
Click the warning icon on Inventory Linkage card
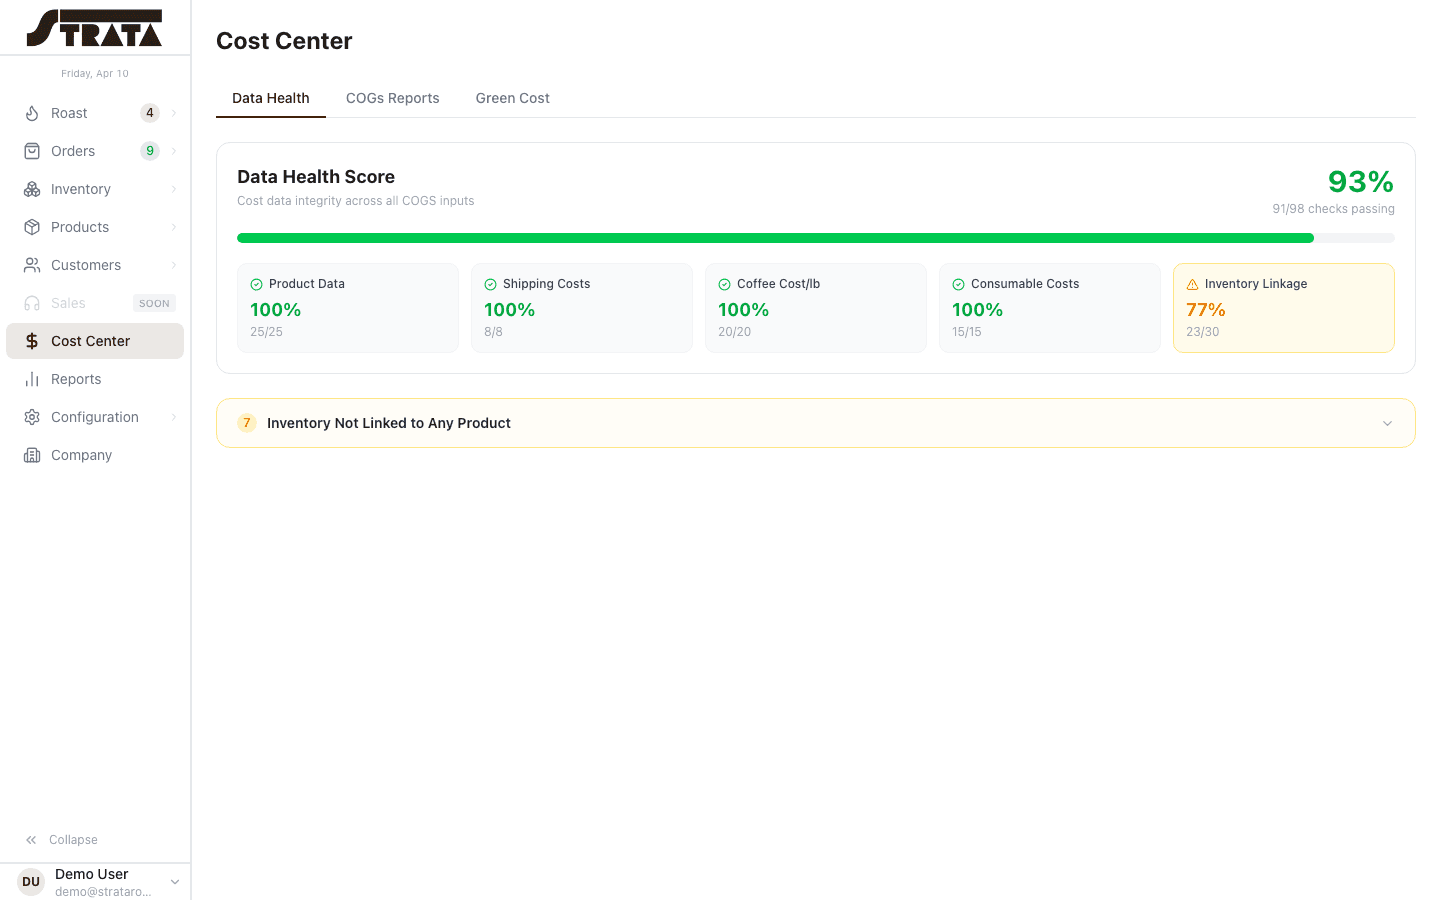tap(1192, 284)
